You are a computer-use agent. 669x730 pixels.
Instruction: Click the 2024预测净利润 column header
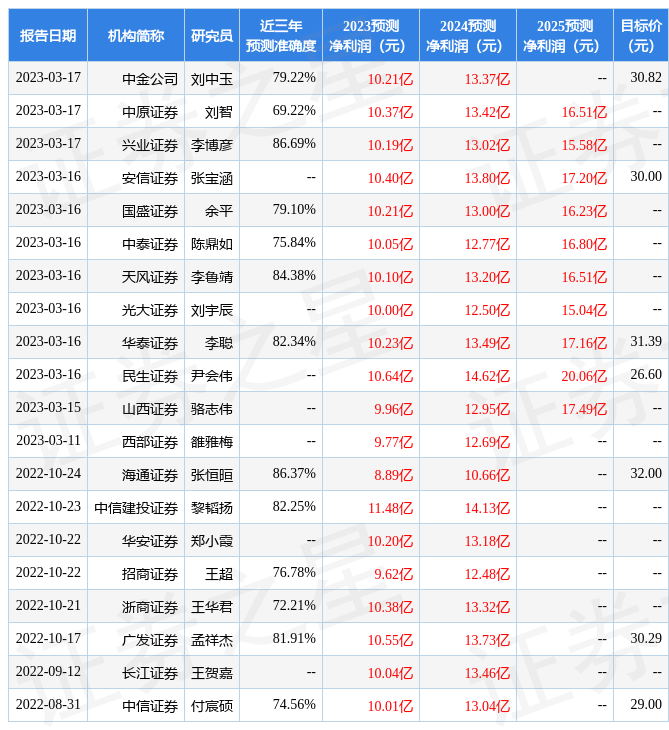pos(468,35)
